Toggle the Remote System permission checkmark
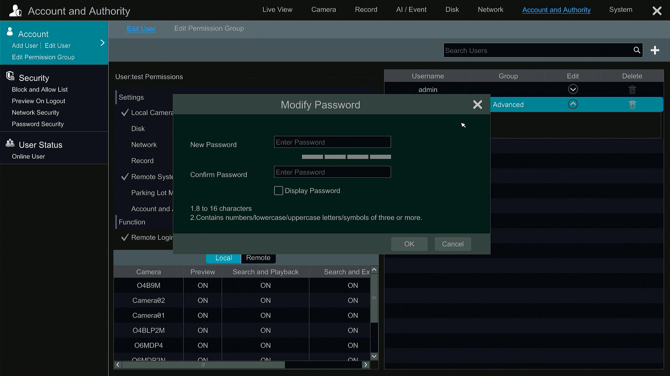 [x=125, y=176]
